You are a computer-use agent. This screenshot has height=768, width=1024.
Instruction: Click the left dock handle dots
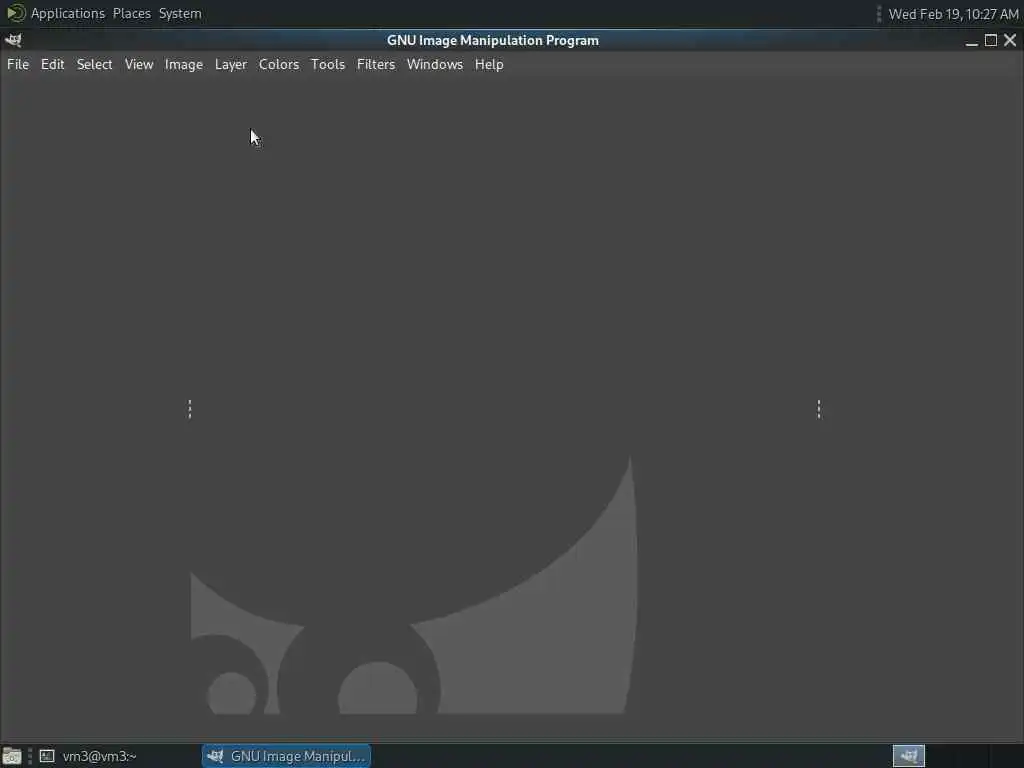[x=190, y=409]
